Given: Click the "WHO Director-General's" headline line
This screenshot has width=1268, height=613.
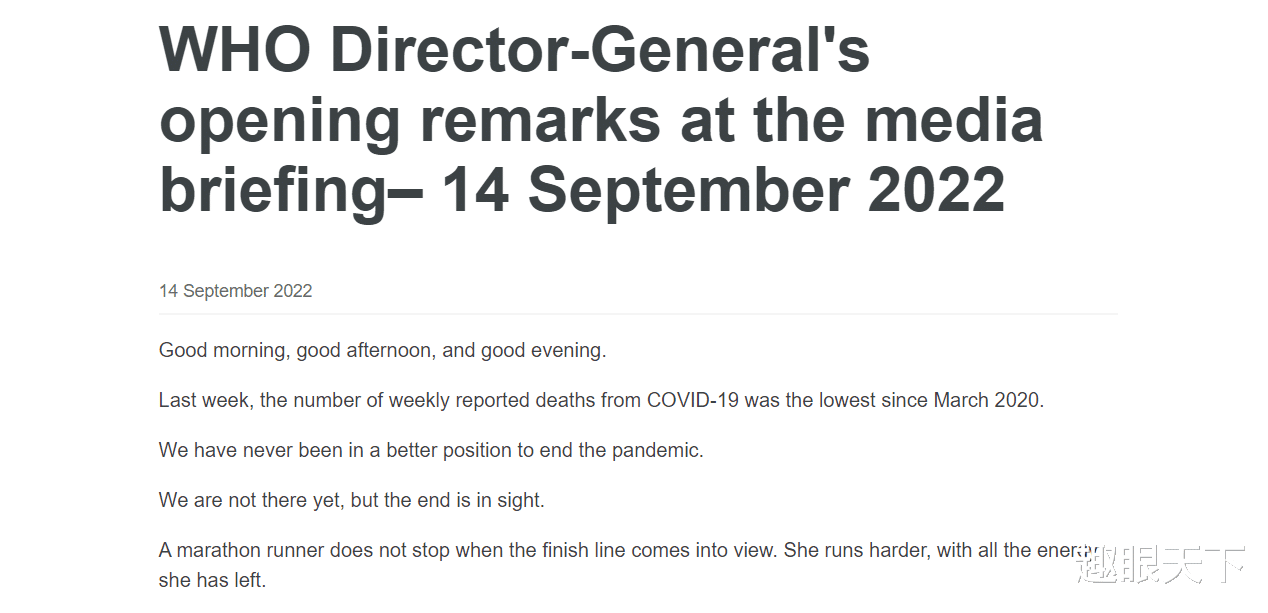Looking at the screenshot, I should [x=514, y=49].
